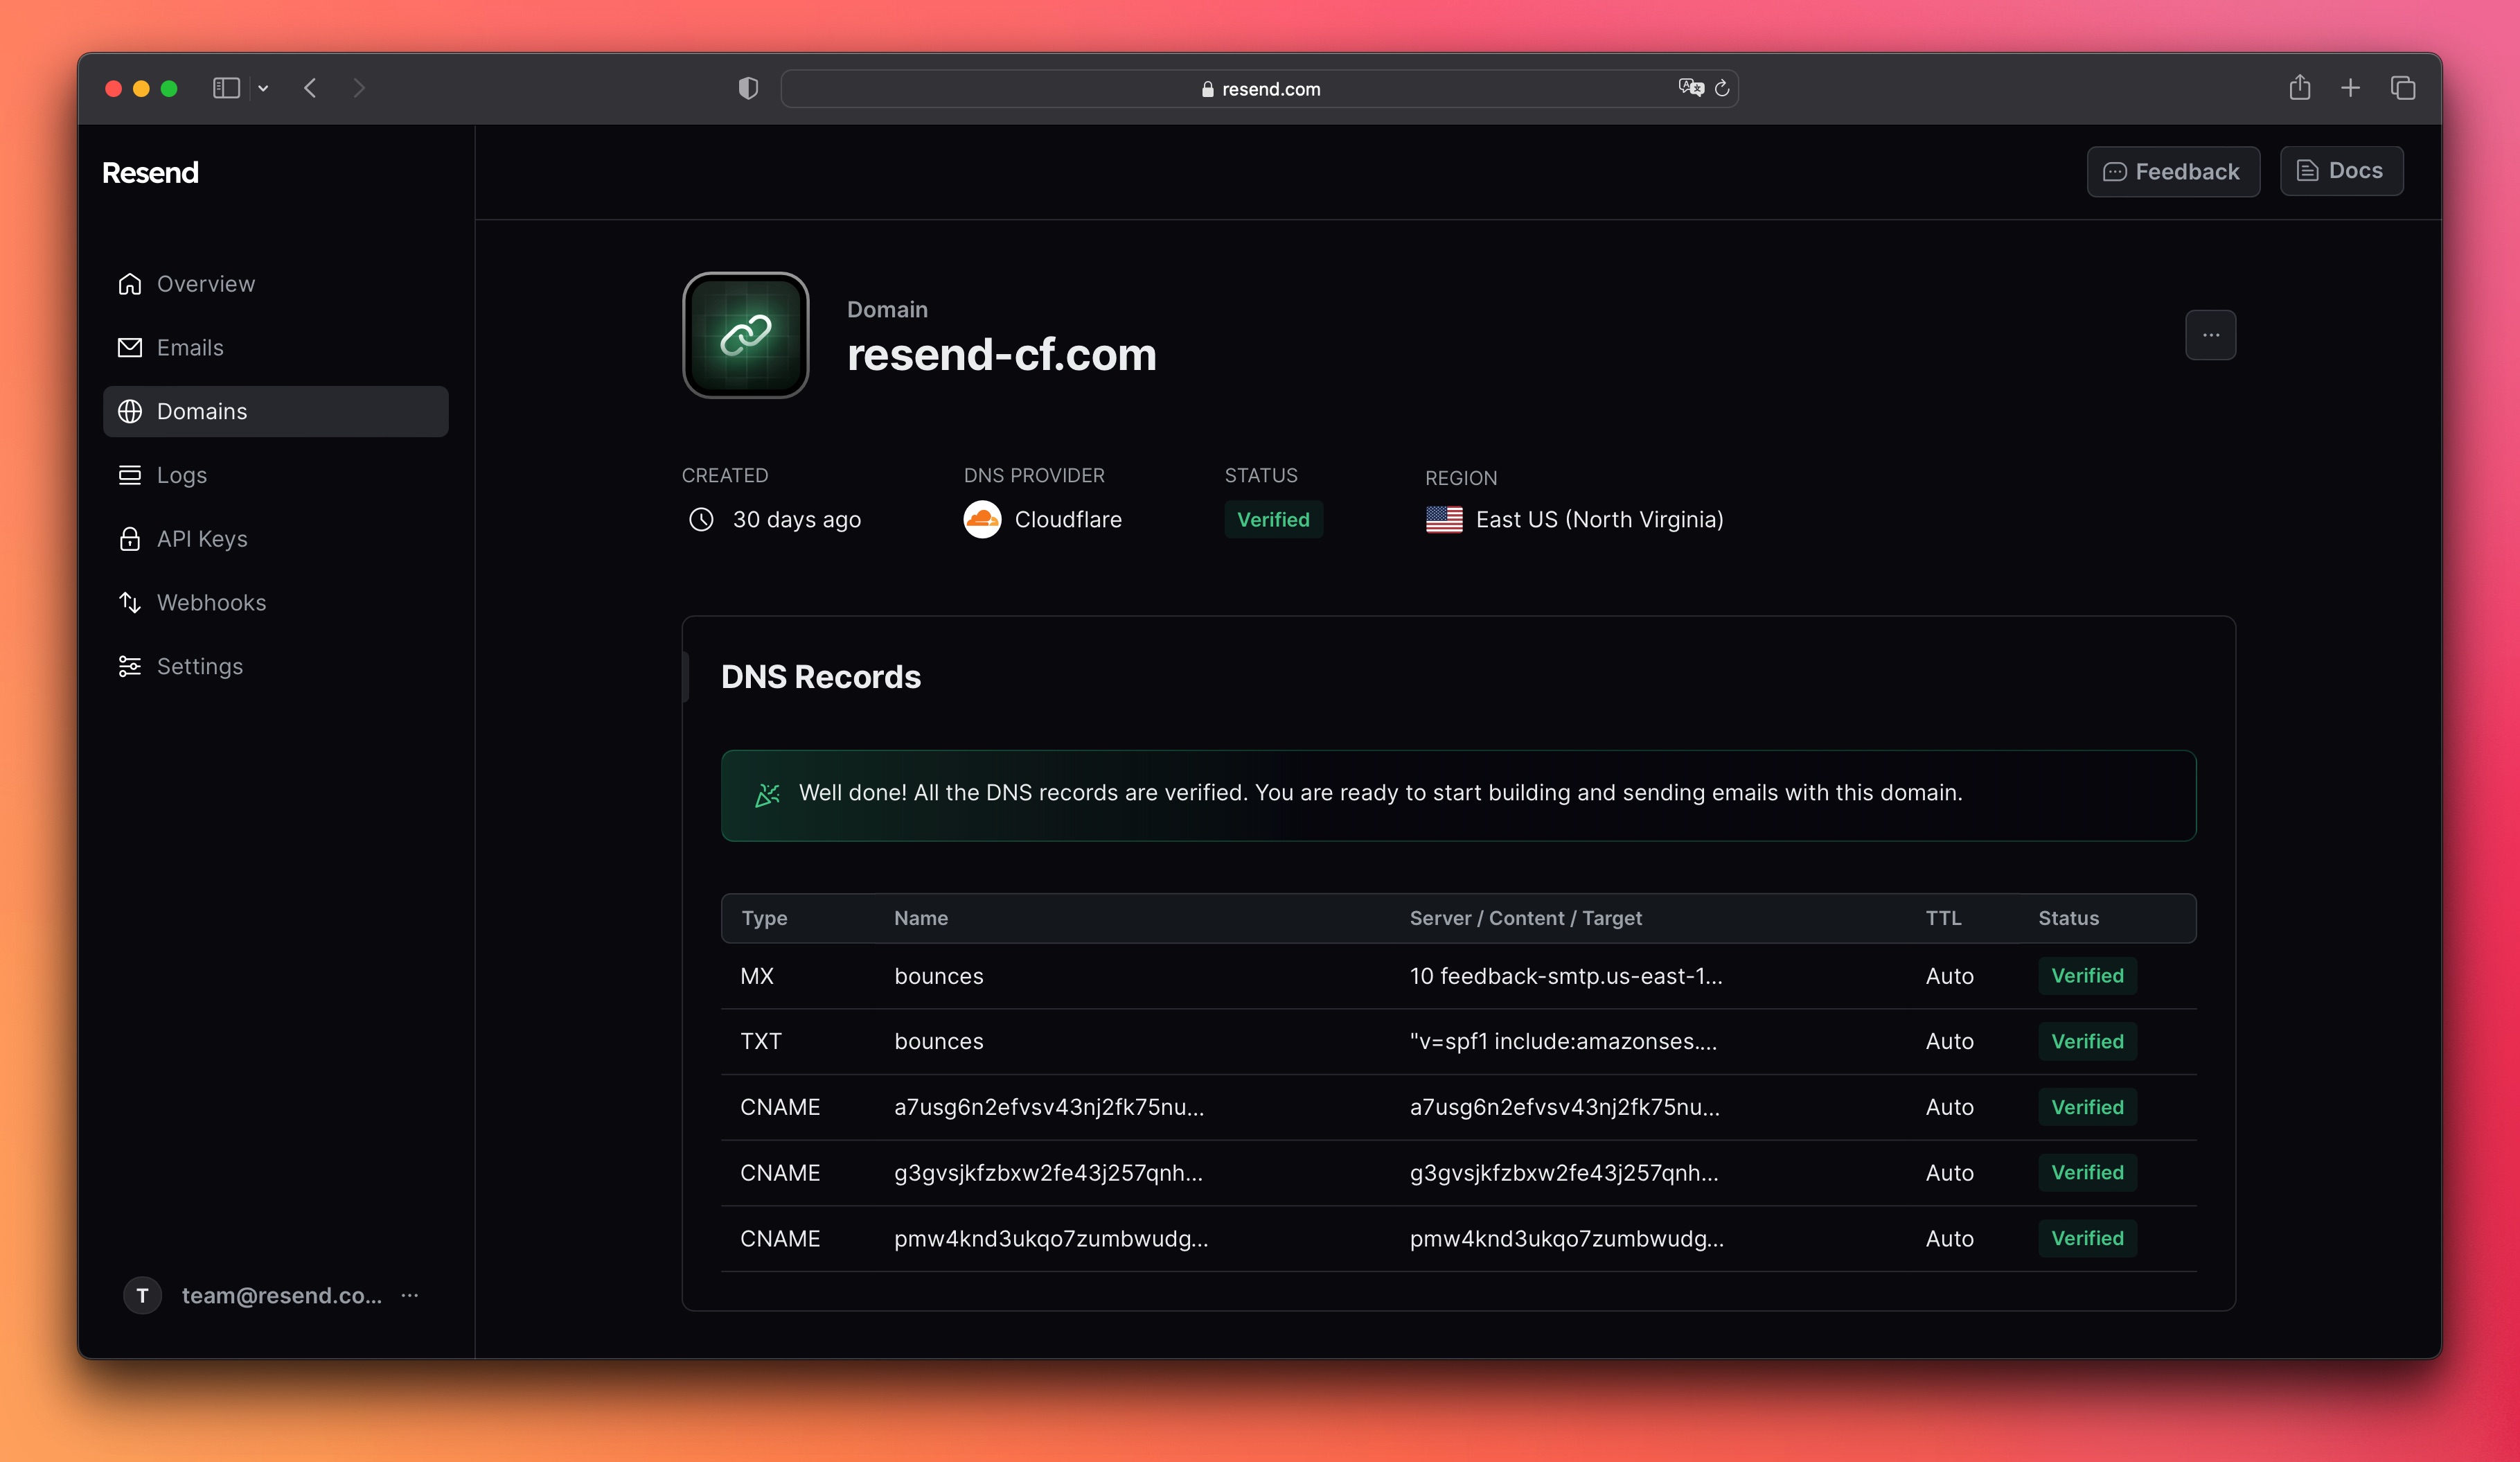The height and width of the screenshot is (1462, 2520).
Task: Open the Feedback button
Action: click(2172, 172)
